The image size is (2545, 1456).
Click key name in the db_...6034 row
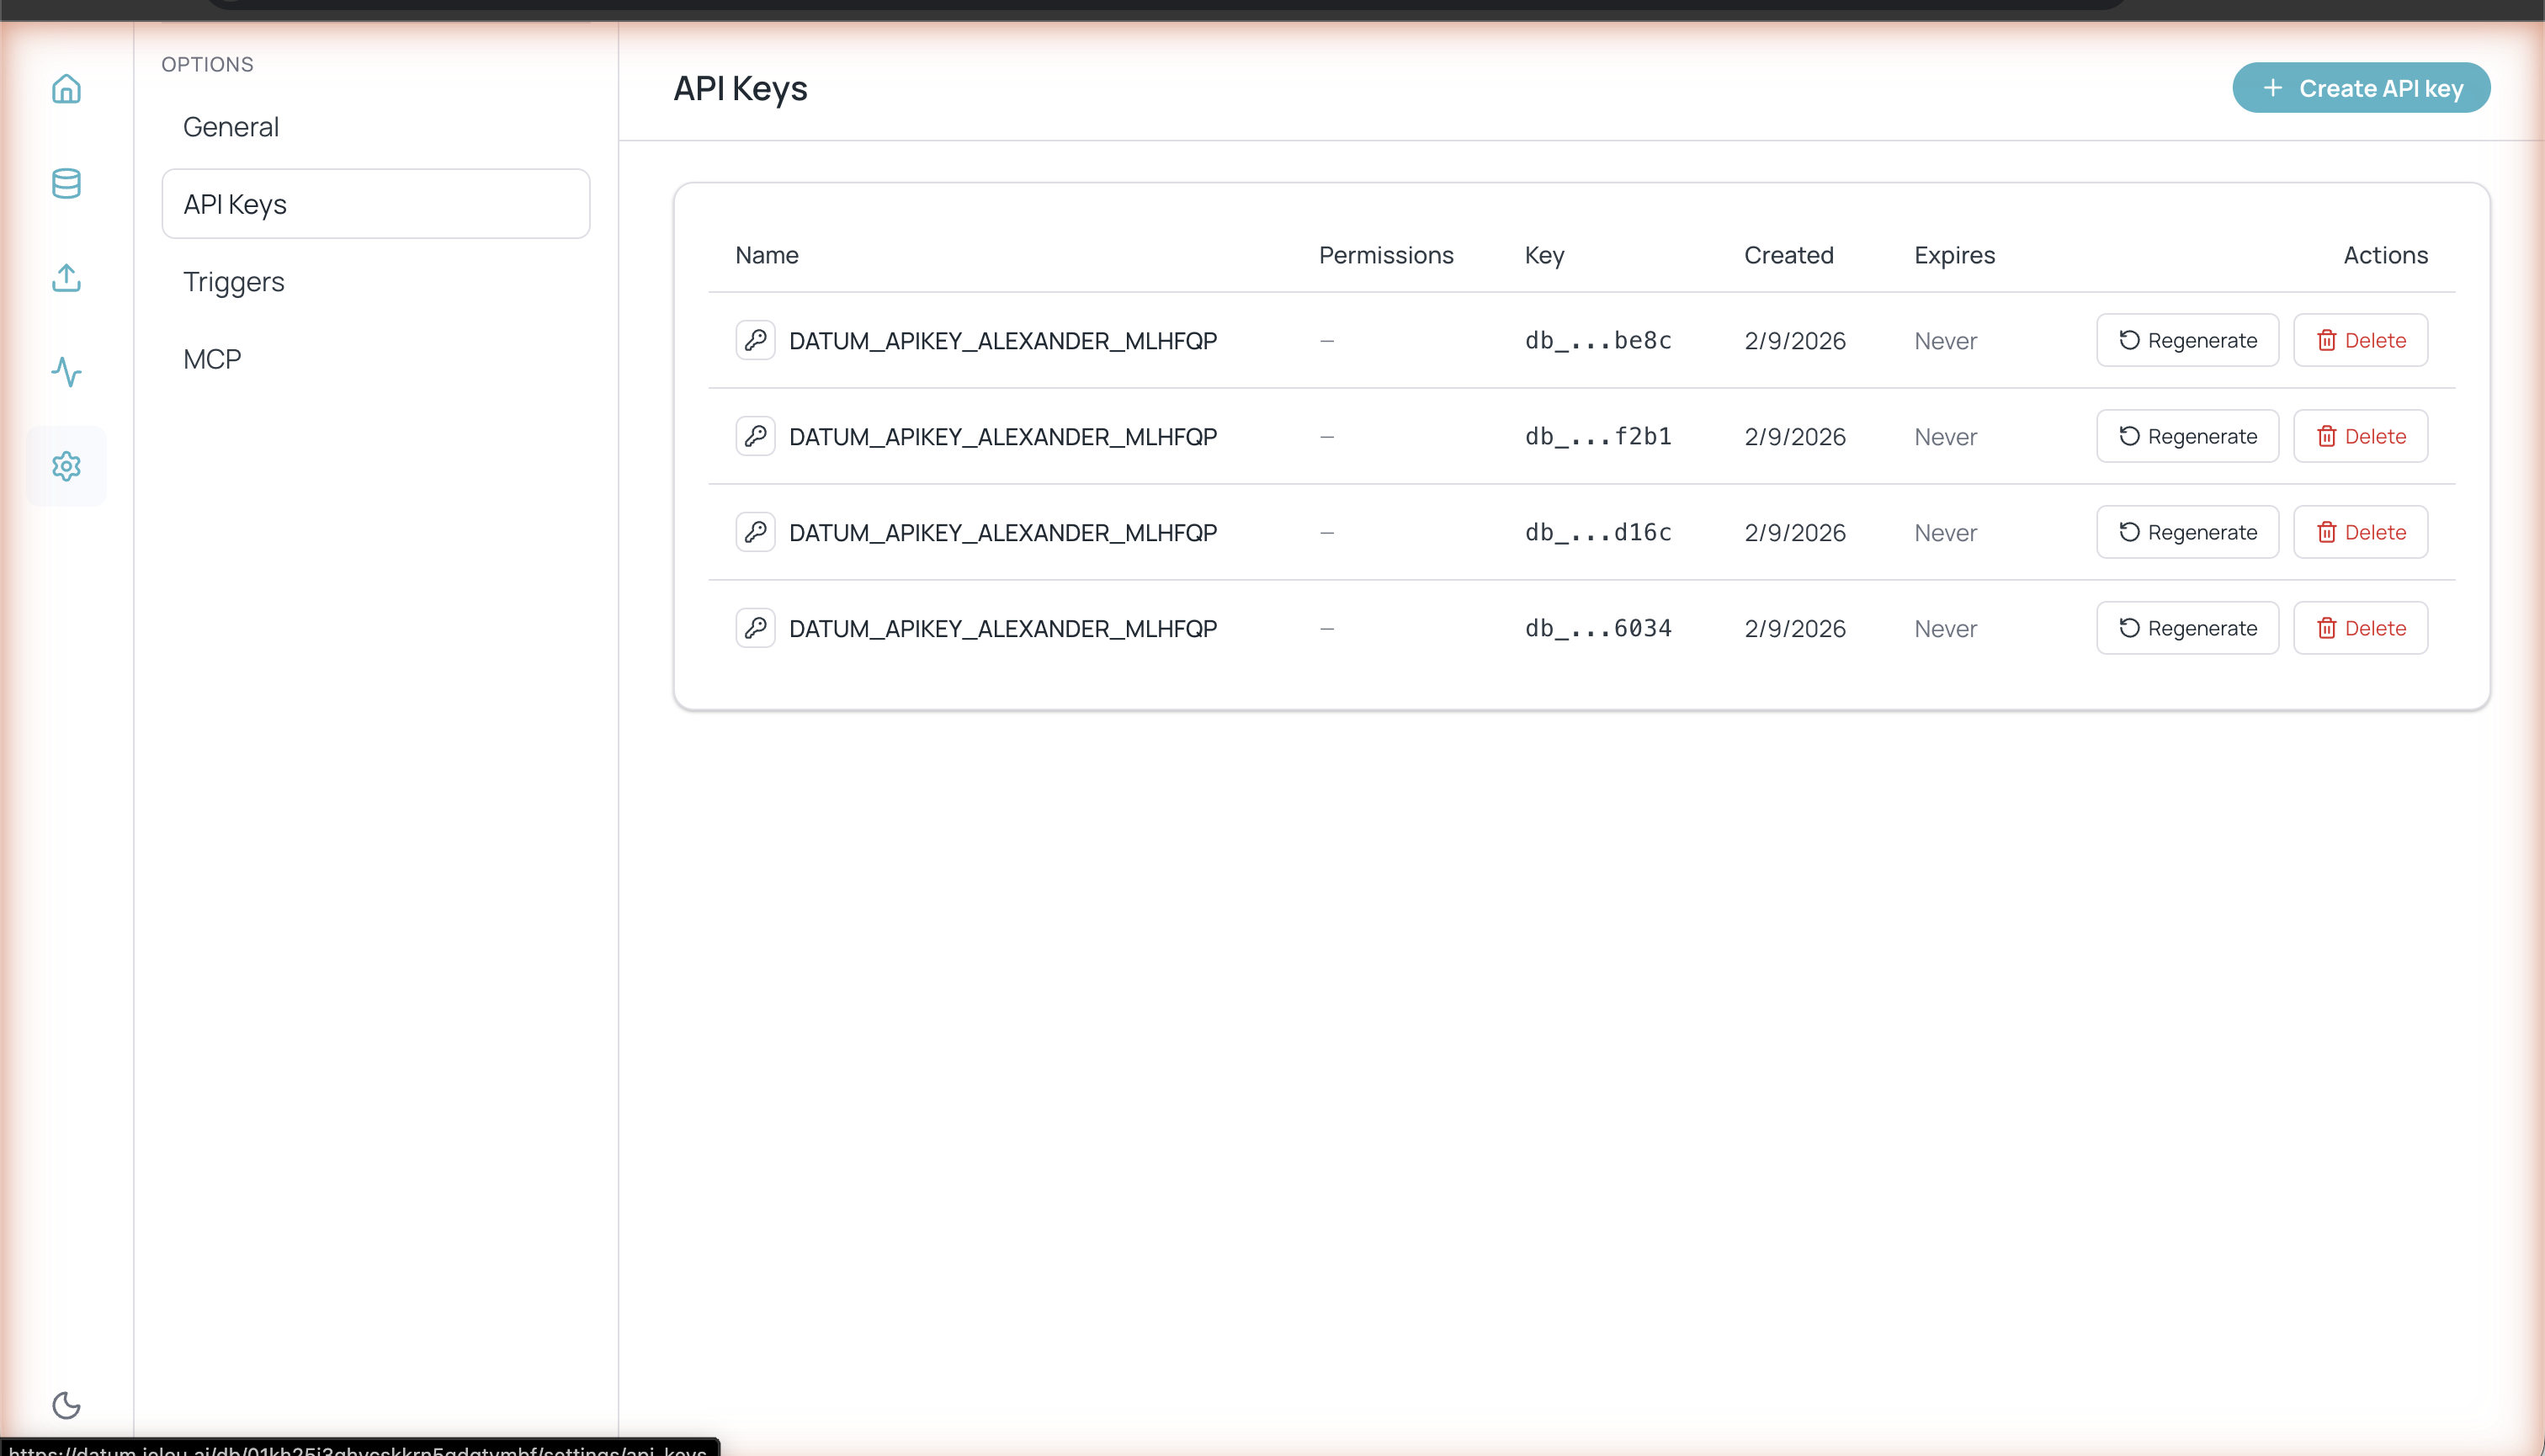click(x=1003, y=629)
